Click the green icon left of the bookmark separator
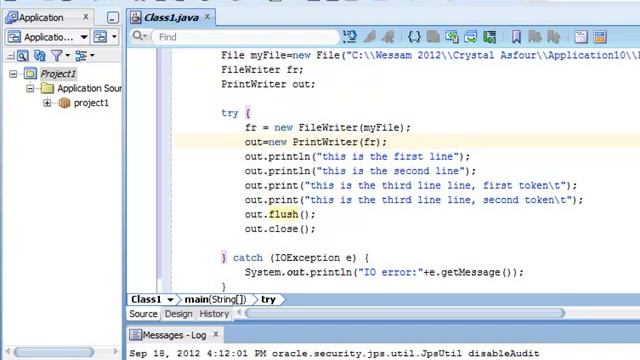The width and height of the screenshot is (640, 360). (489, 37)
